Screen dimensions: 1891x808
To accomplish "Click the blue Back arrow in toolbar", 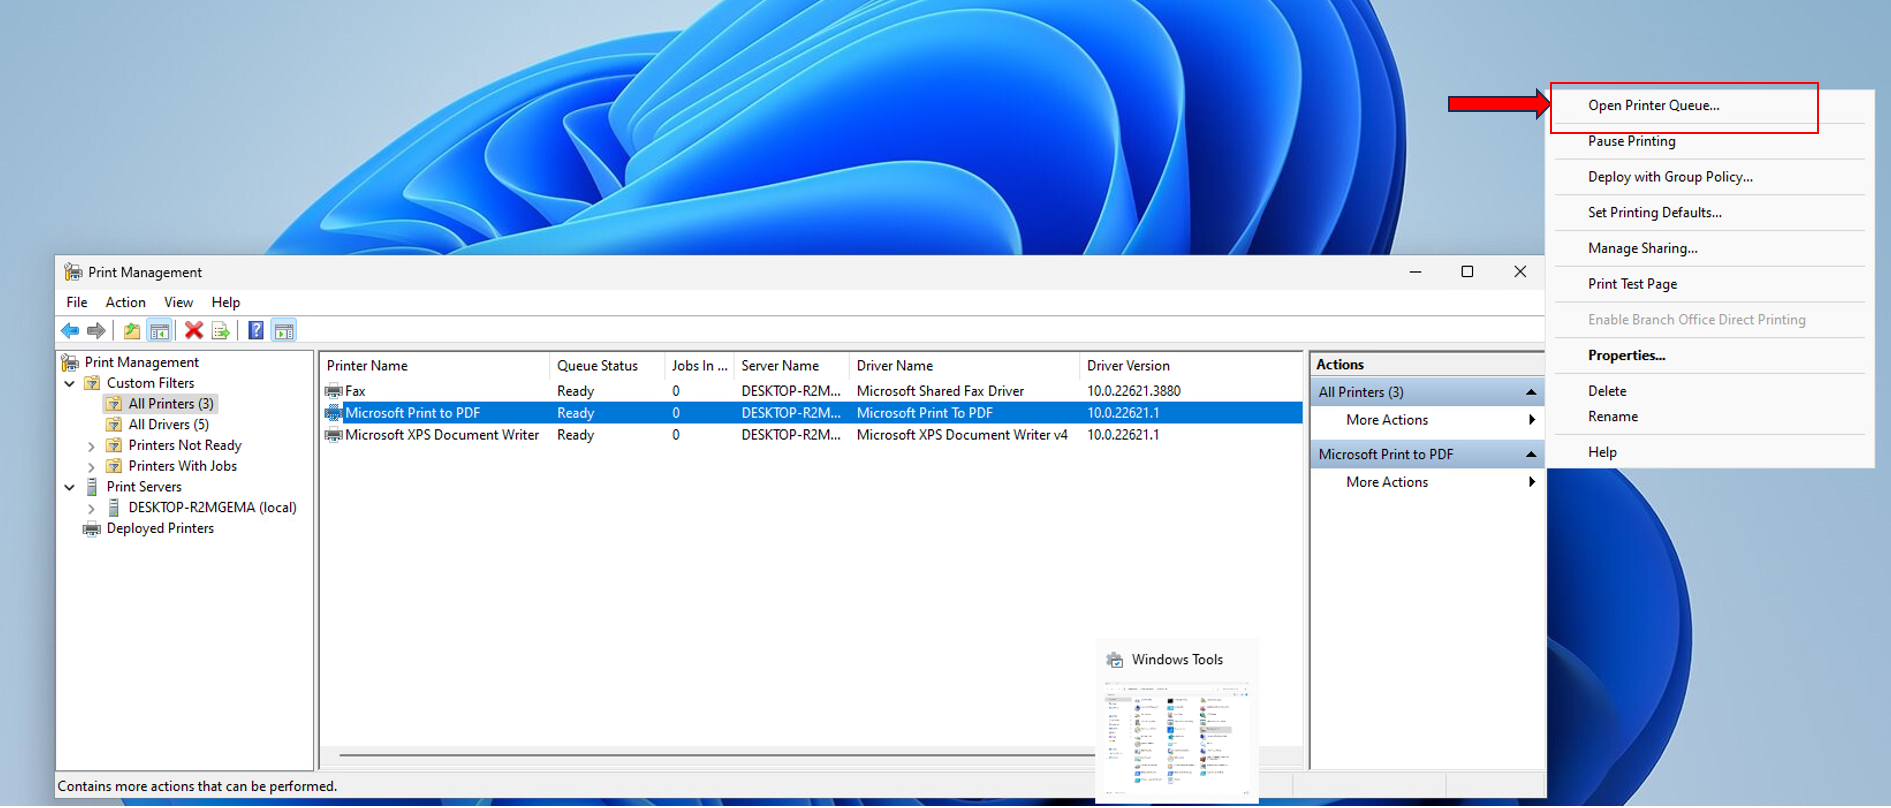I will 70,331.
